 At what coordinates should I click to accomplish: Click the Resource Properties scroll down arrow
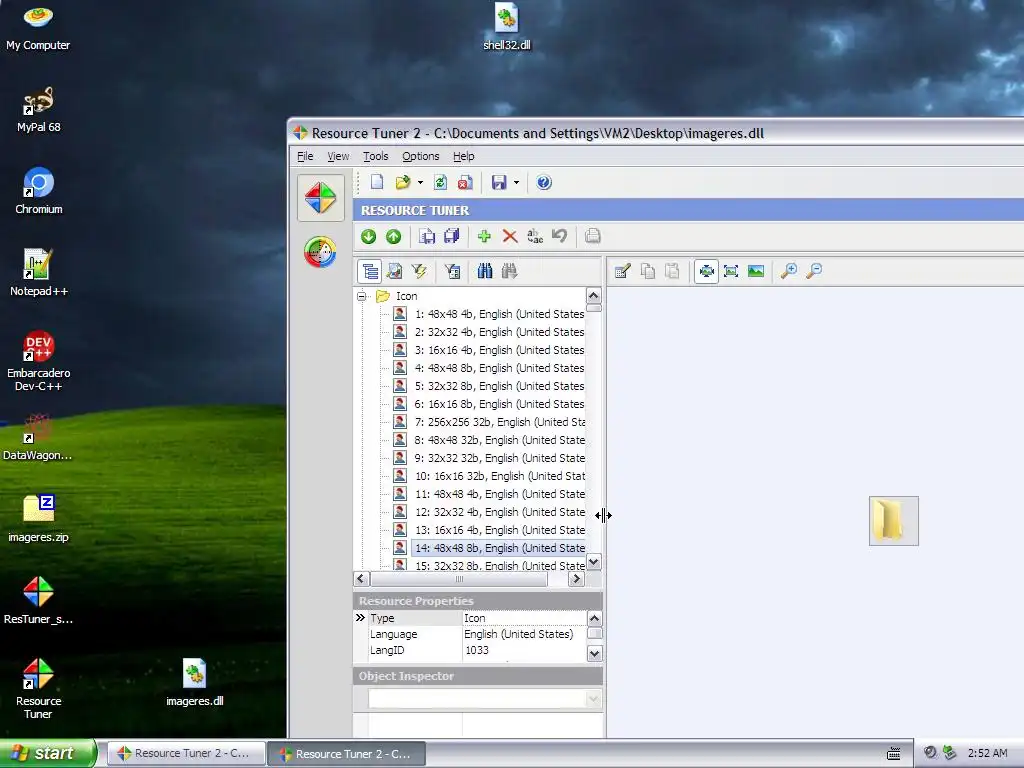pyautogui.click(x=594, y=653)
